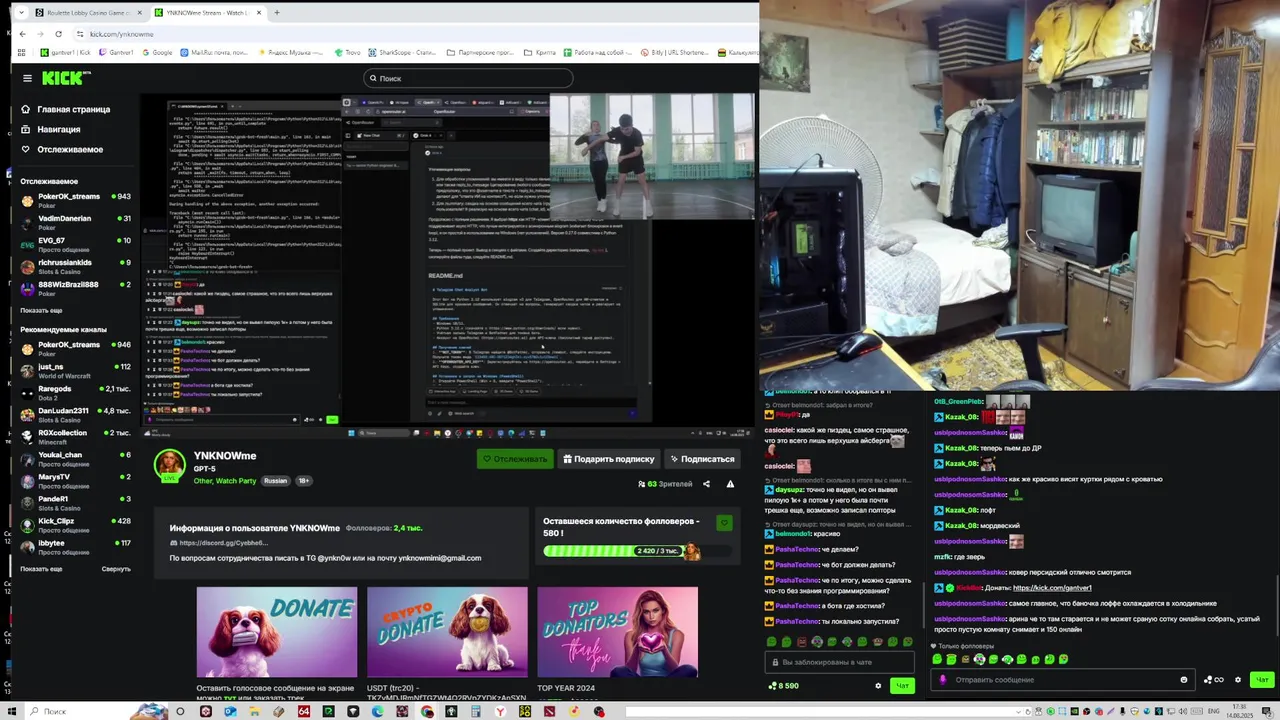Open the browser tab search dropdown
The width and height of the screenshot is (1280, 720).
click(21, 13)
